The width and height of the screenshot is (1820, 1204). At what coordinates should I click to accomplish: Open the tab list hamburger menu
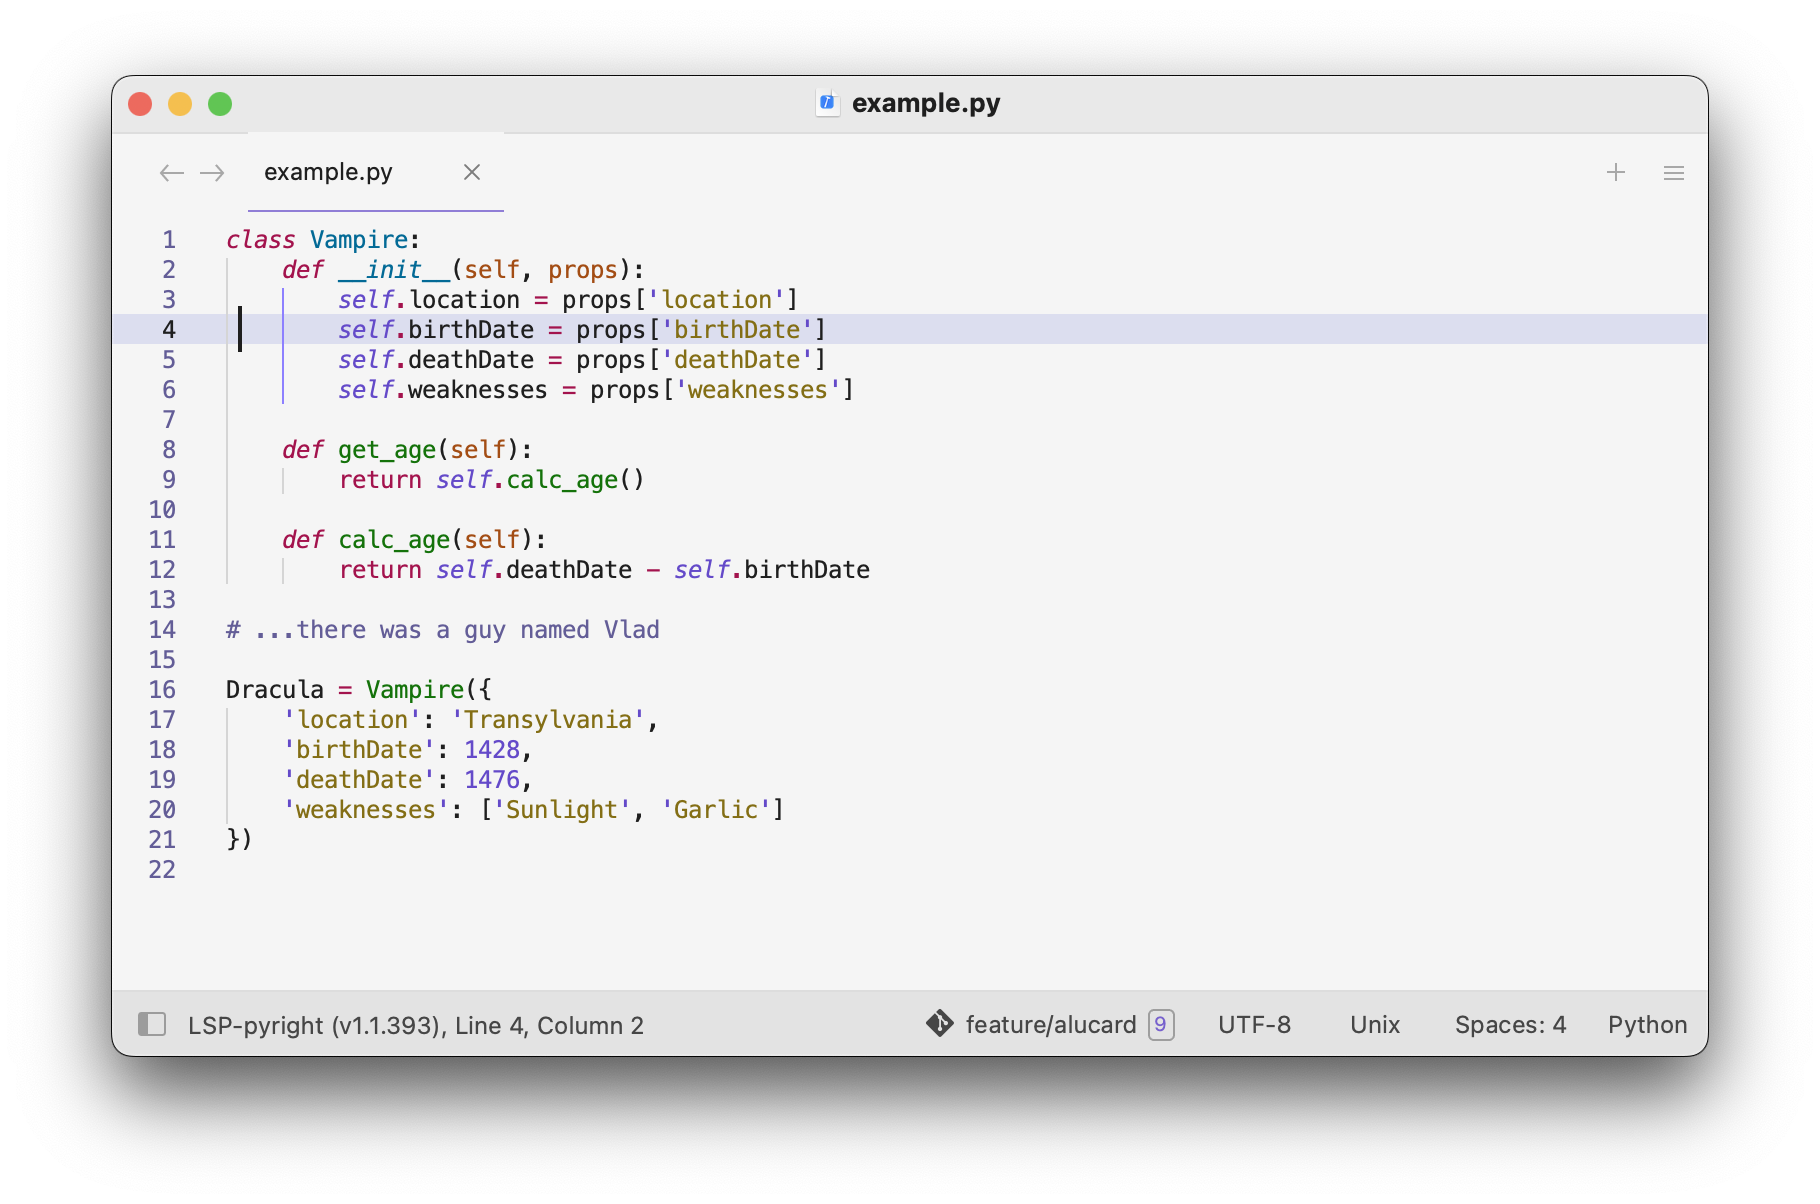[x=1674, y=173]
